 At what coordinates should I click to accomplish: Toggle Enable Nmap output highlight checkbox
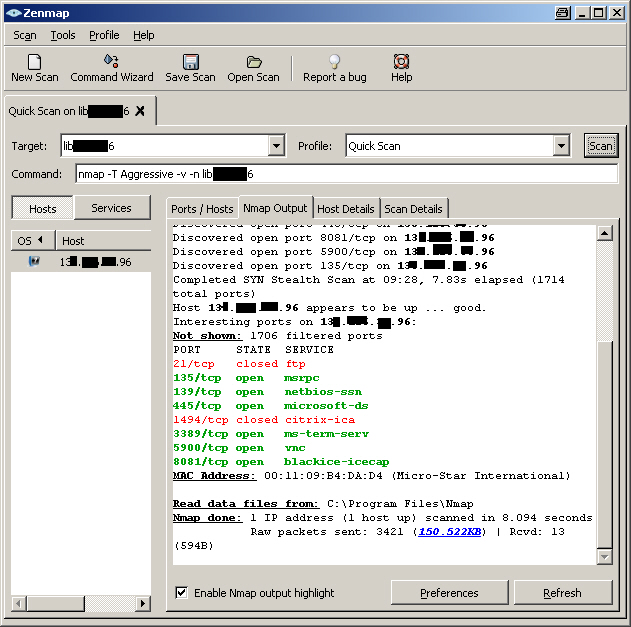point(181,592)
